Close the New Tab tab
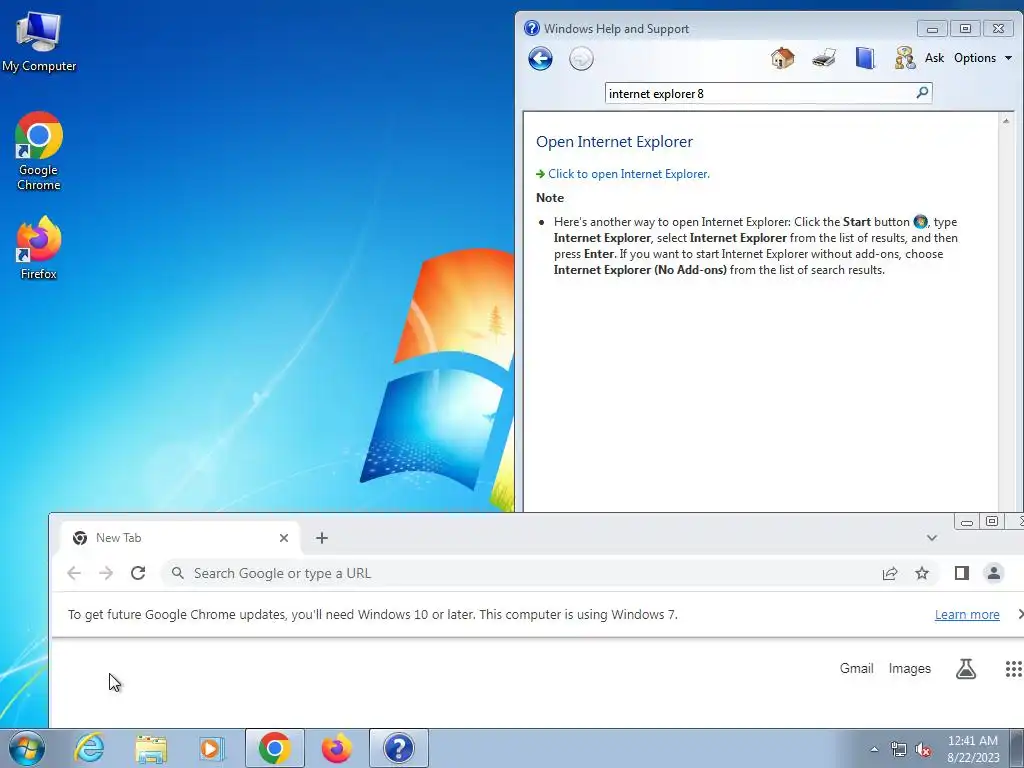Screen dimensions: 1024x768 coord(283,538)
